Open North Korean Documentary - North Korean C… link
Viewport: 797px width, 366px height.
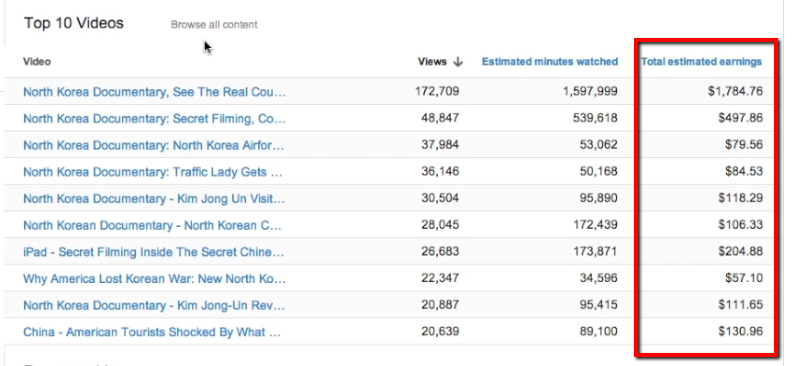click(x=152, y=225)
